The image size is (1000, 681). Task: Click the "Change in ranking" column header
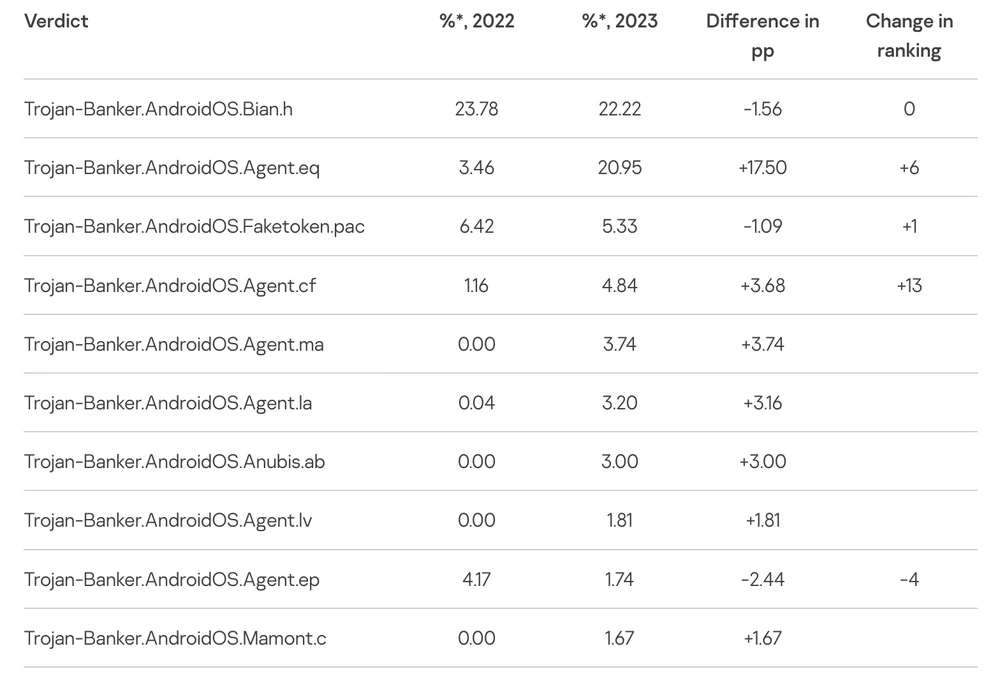pos(909,35)
